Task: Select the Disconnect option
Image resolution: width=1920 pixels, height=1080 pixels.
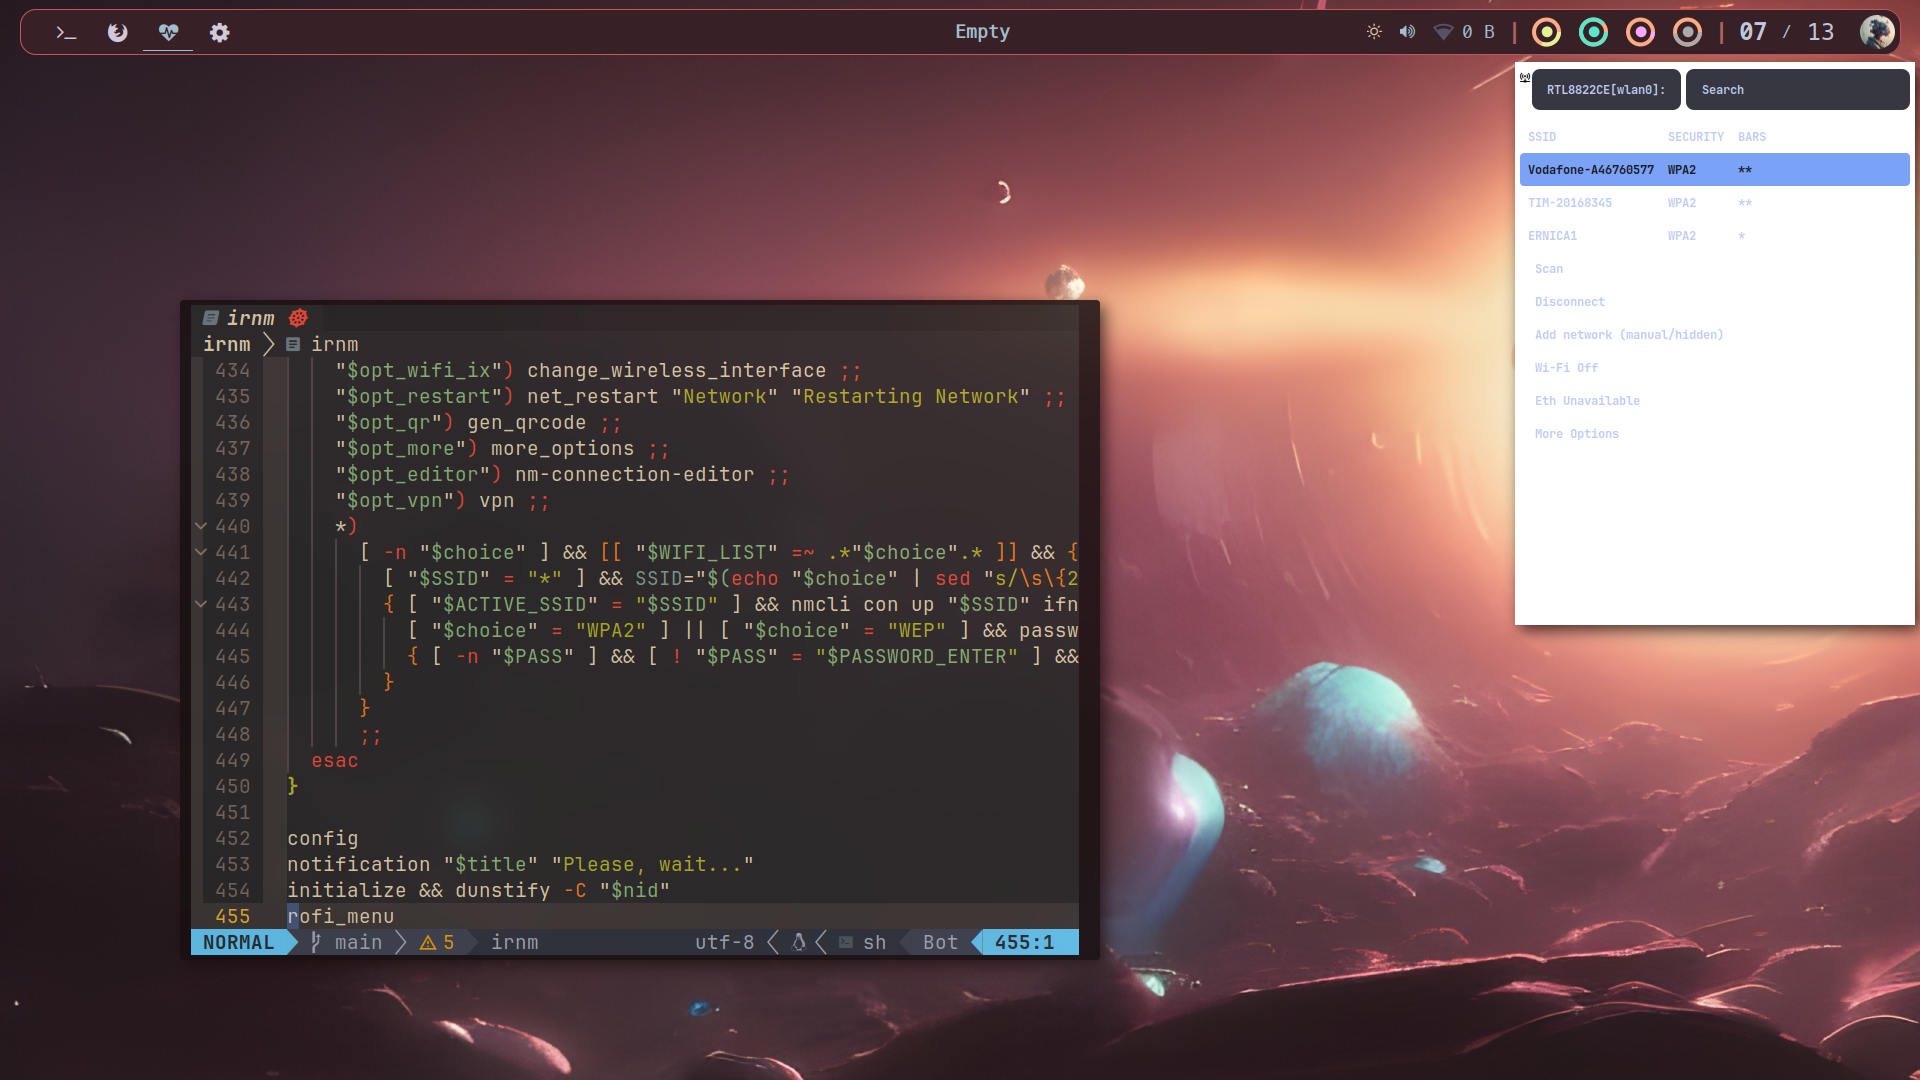Action: click(1569, 302)
